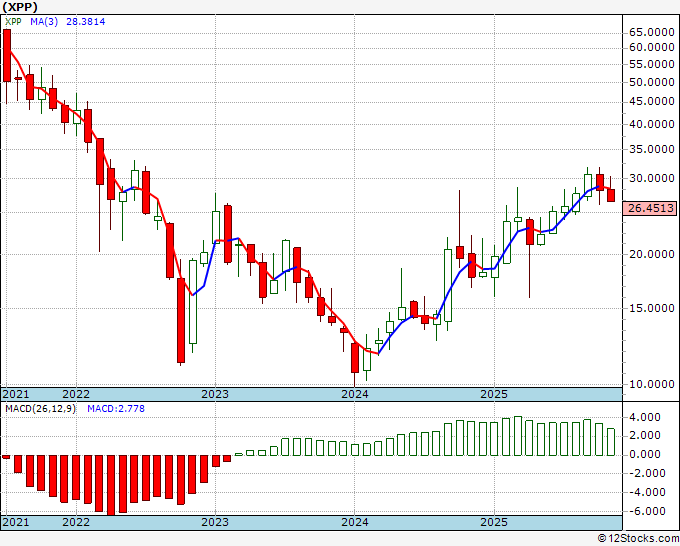
Task: Click the moving average value 28.3814
Action: pyautogui.click(x=85, y=22)
